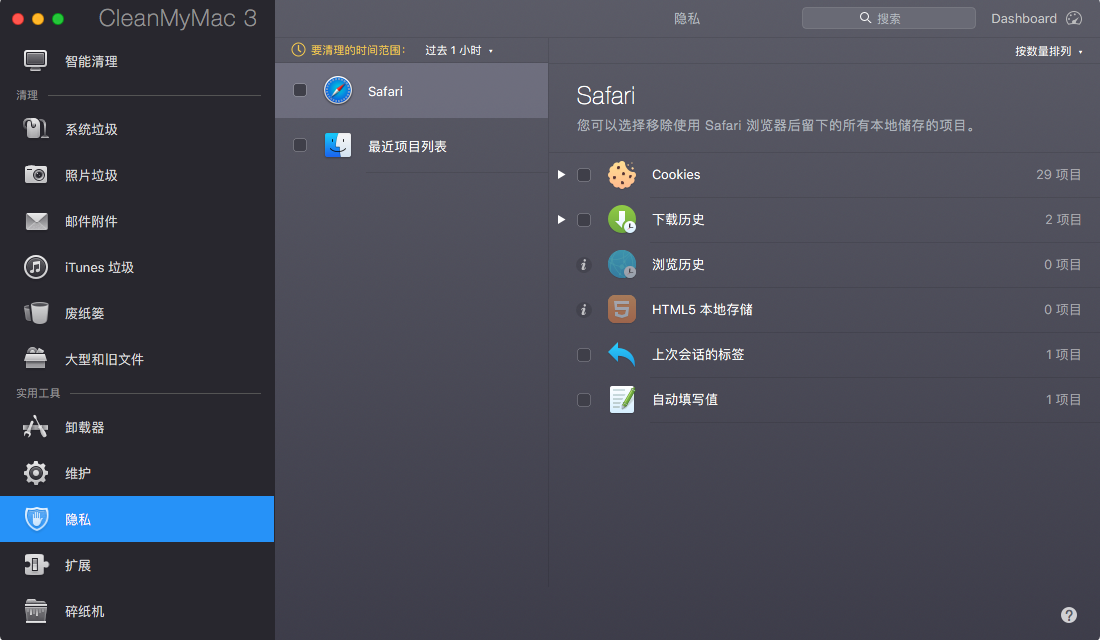Click the download history green icon
The width and height of the screenshot is (1100, 640).
click(622, 220)
